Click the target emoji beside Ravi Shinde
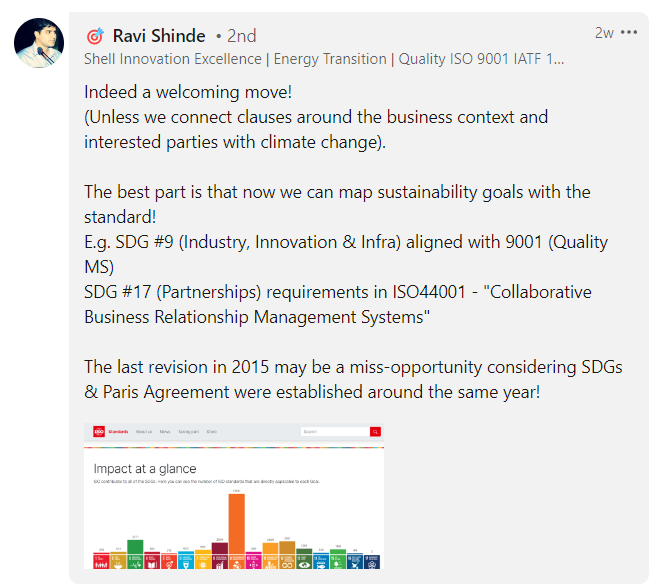The width and height of the screenshot is (660, 587). pos(95,37)
